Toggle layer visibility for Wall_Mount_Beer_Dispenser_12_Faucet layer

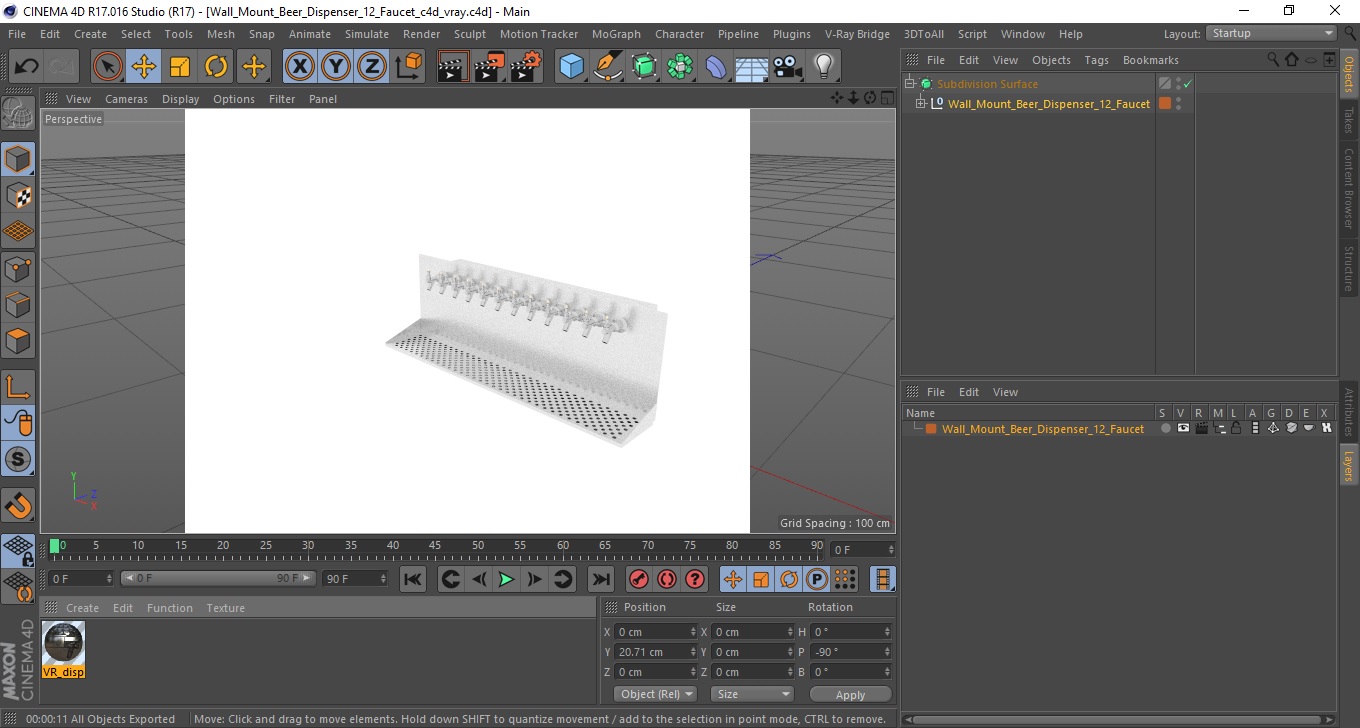point(1183,428)
